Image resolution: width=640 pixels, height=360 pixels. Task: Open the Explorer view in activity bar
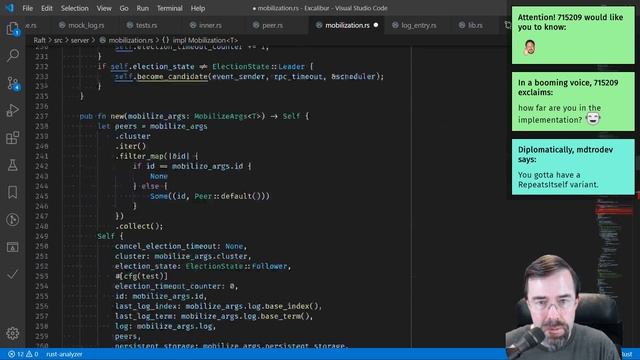coord(13,29)
